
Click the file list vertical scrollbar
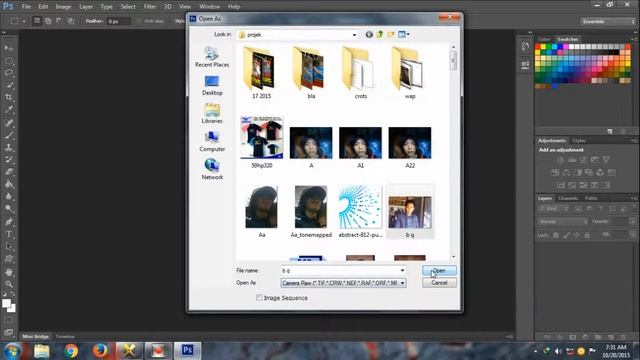tap(453, 152)
